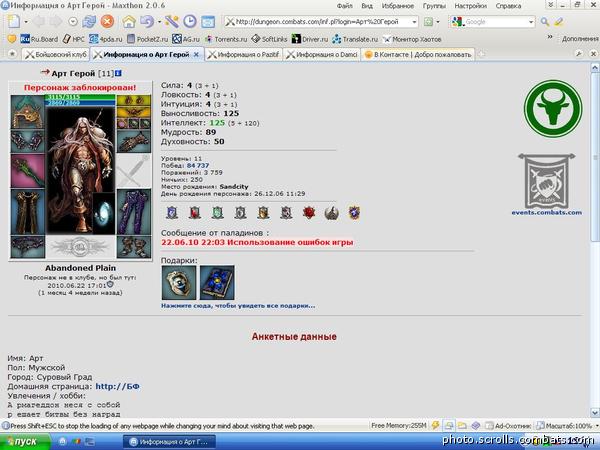The image size is (600, 450).
Task: Click the magic wand tools icon
Action: click(172, 21)
